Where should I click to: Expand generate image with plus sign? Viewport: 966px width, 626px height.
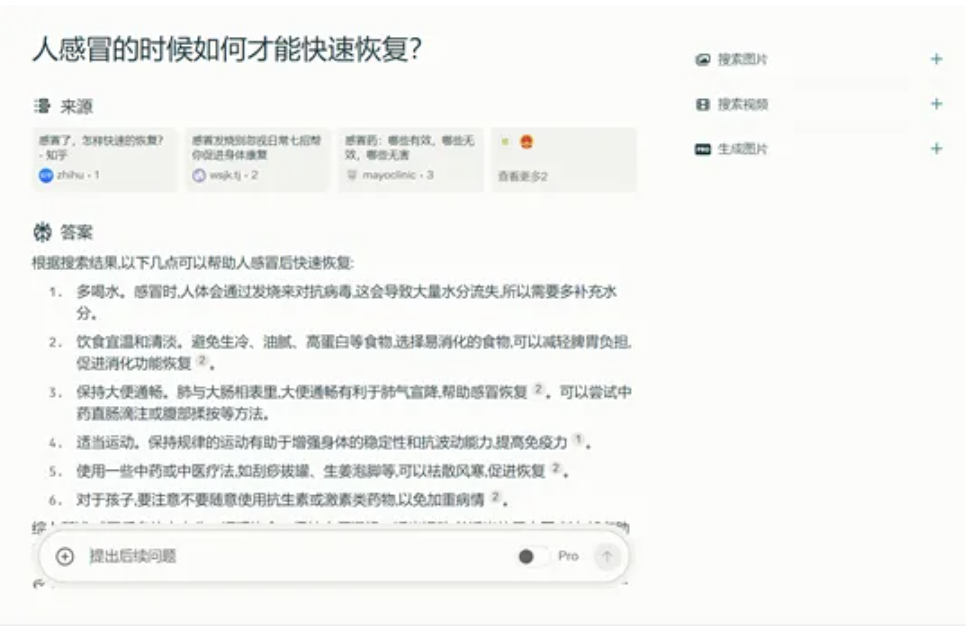[x=936, y=148]
